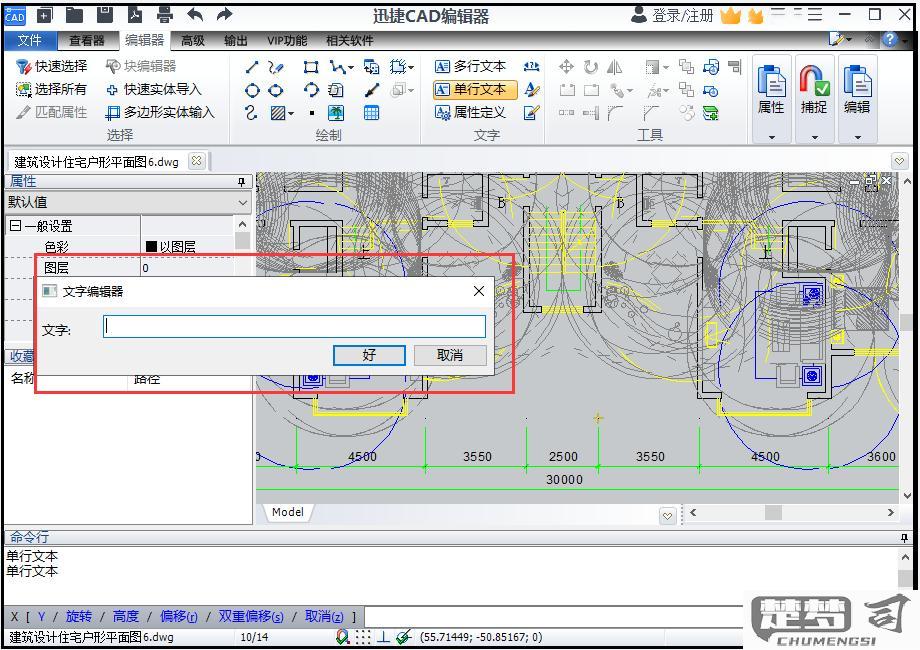Screen dimensions: 920x650
Task: Toggle pin on the command line (命令行) panel
Action: (x=904, y=538)
